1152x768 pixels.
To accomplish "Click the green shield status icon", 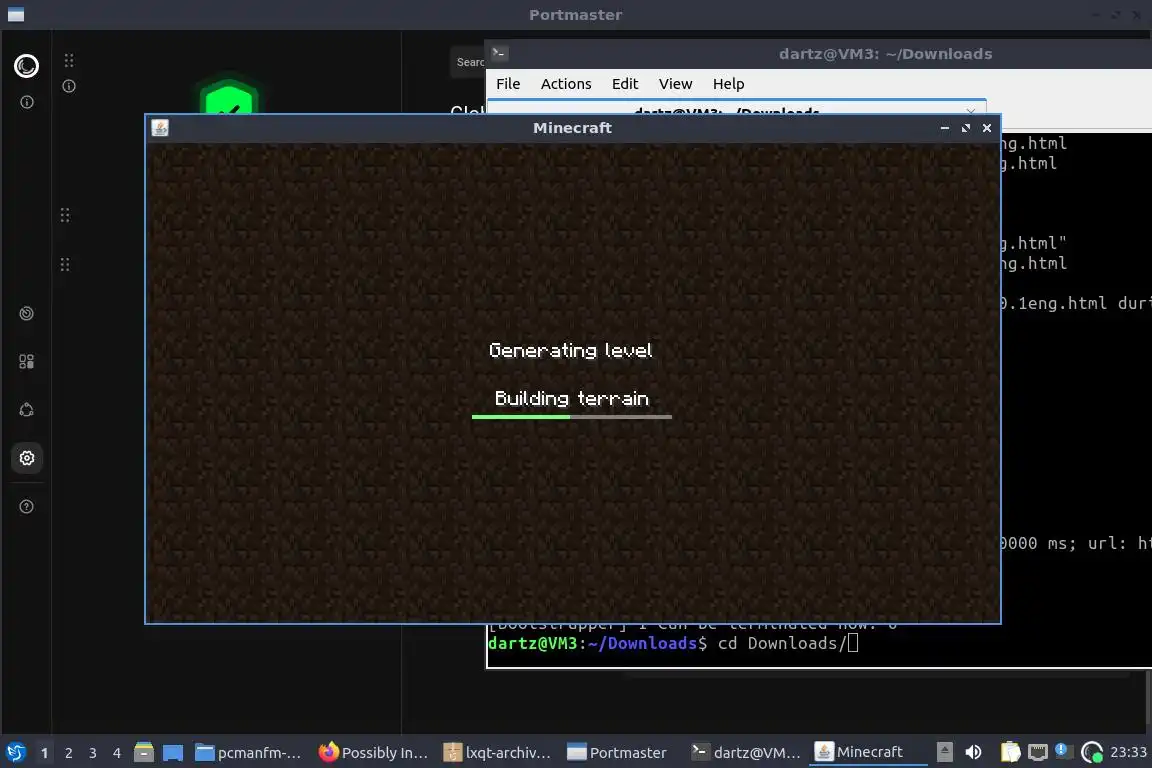I will [x=228, y=97].
